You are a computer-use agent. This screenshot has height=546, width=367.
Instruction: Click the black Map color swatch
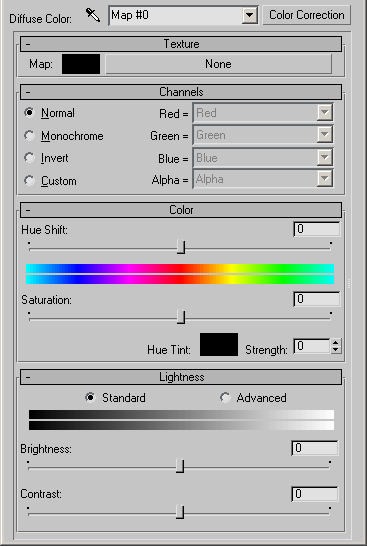pos(81,64)
